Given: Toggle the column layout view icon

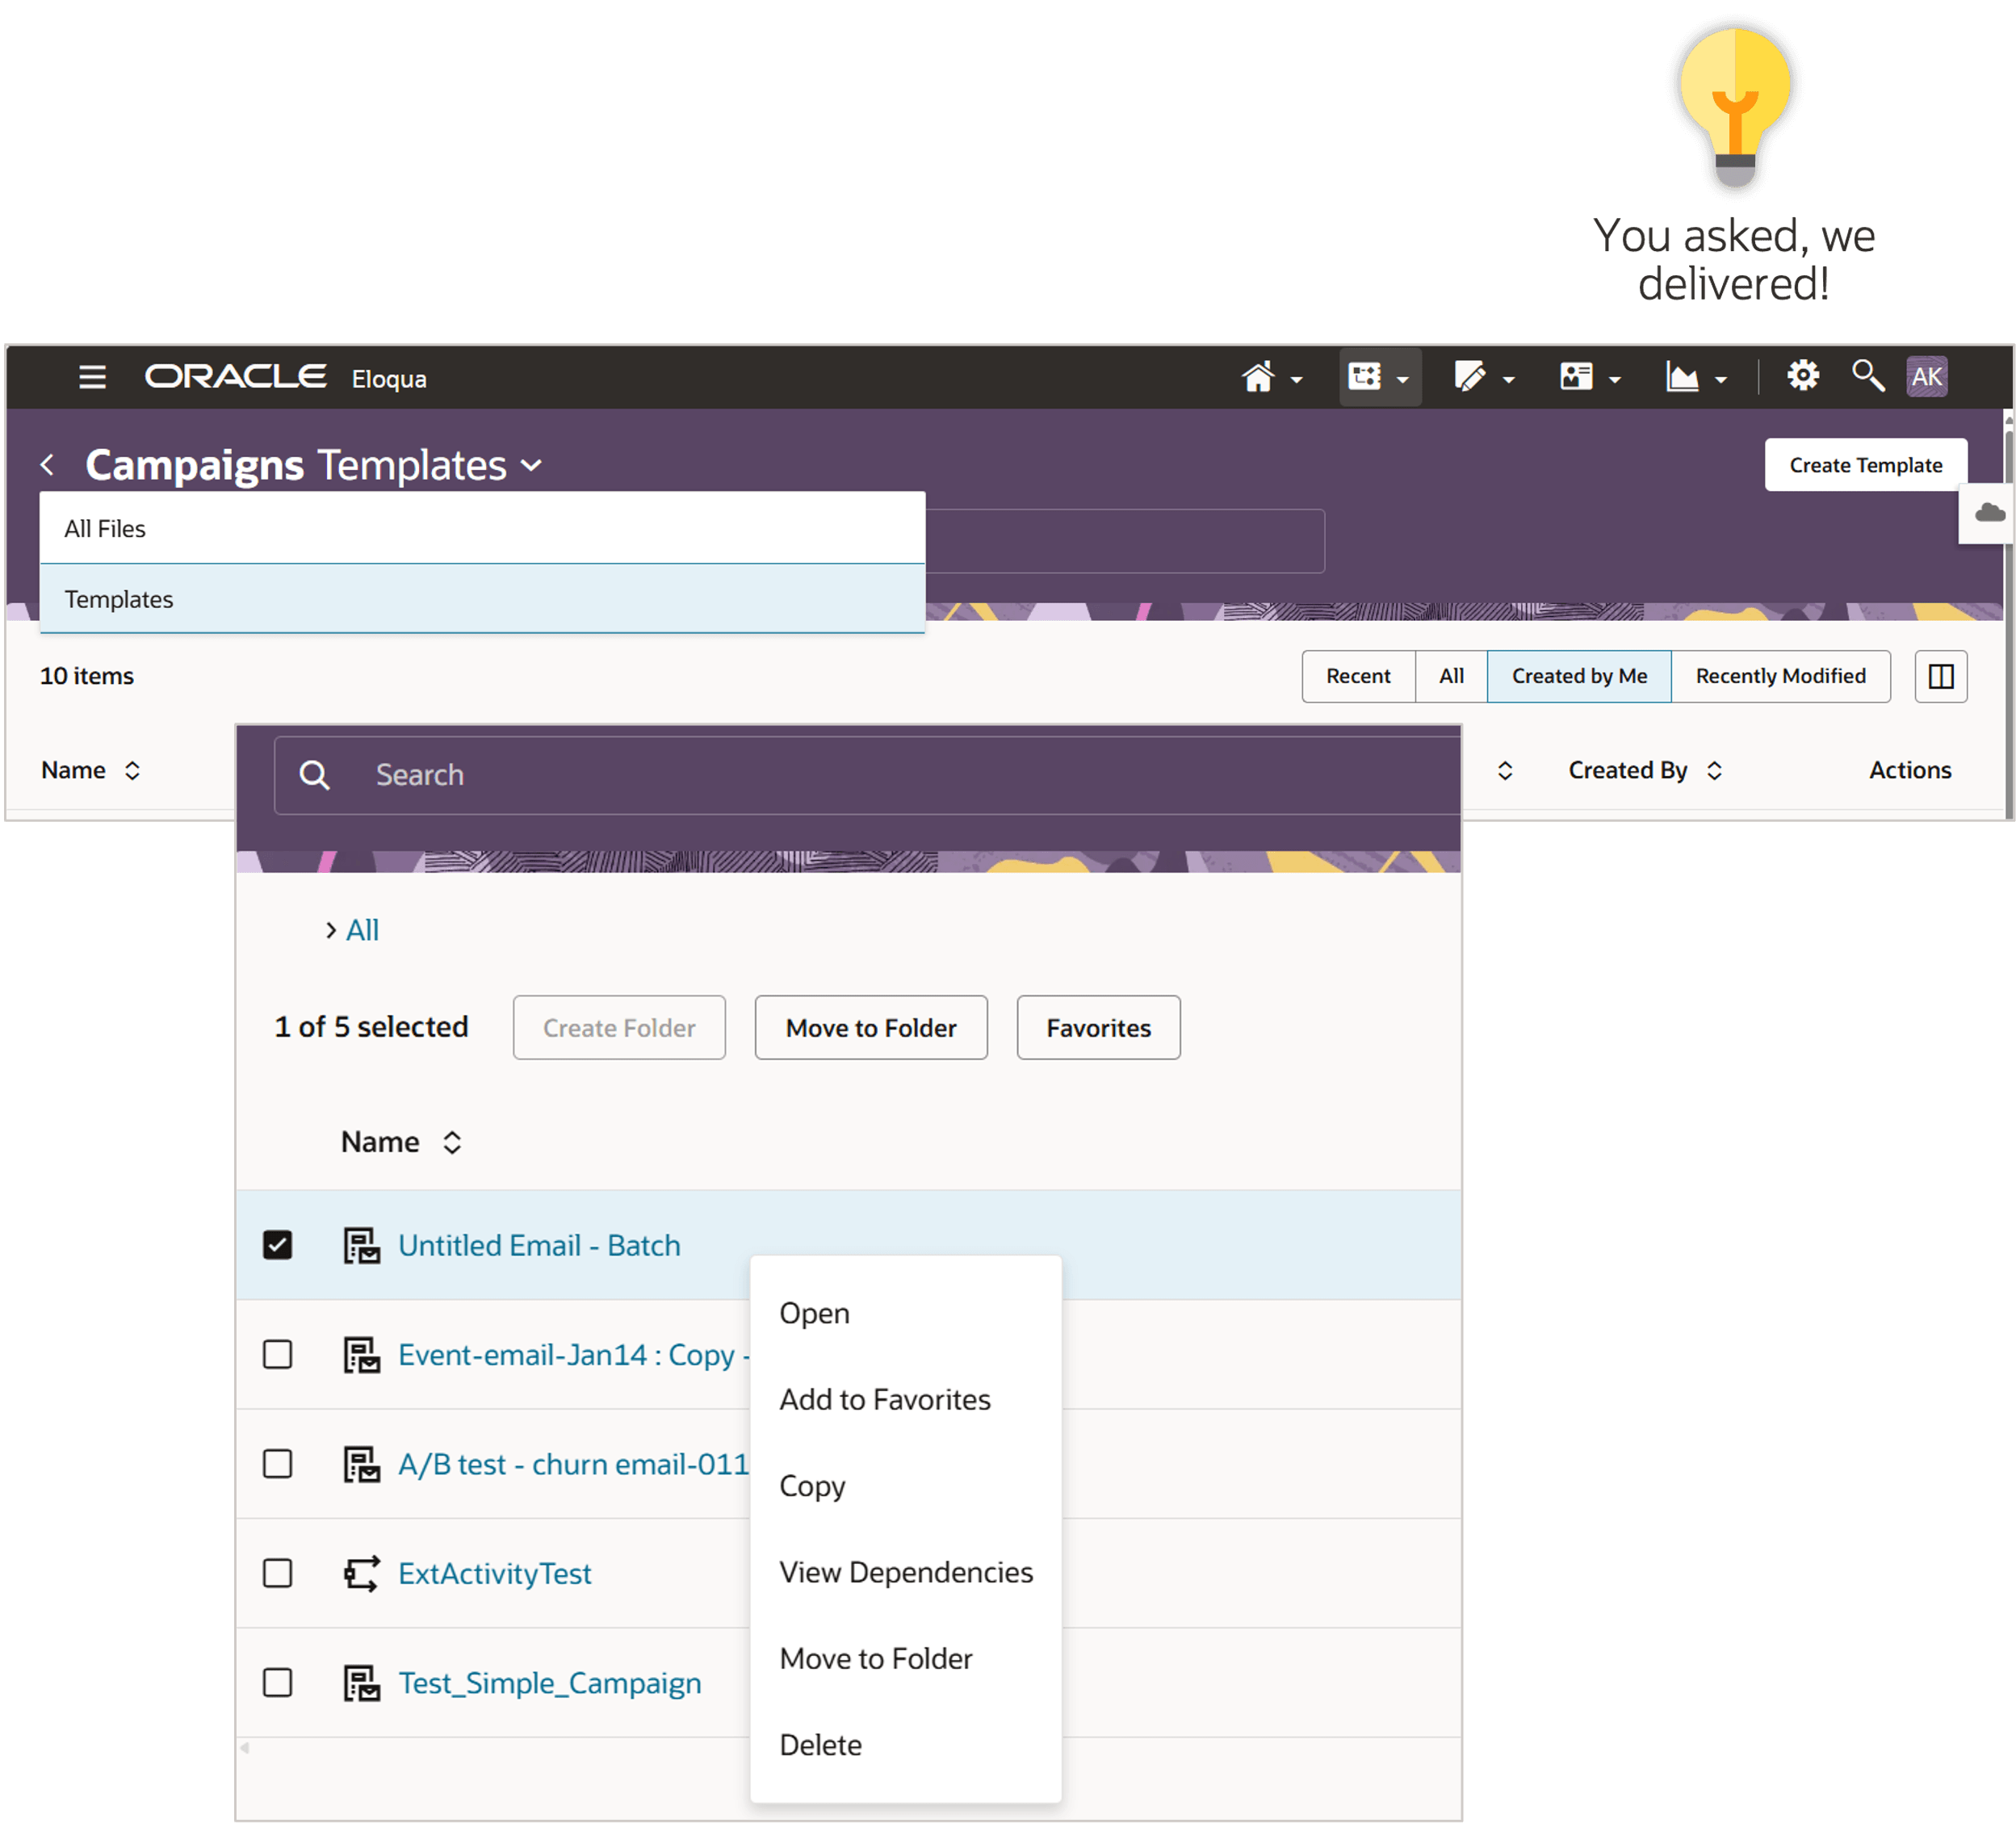Looking at the screenshot, I should pos(1940,676).
